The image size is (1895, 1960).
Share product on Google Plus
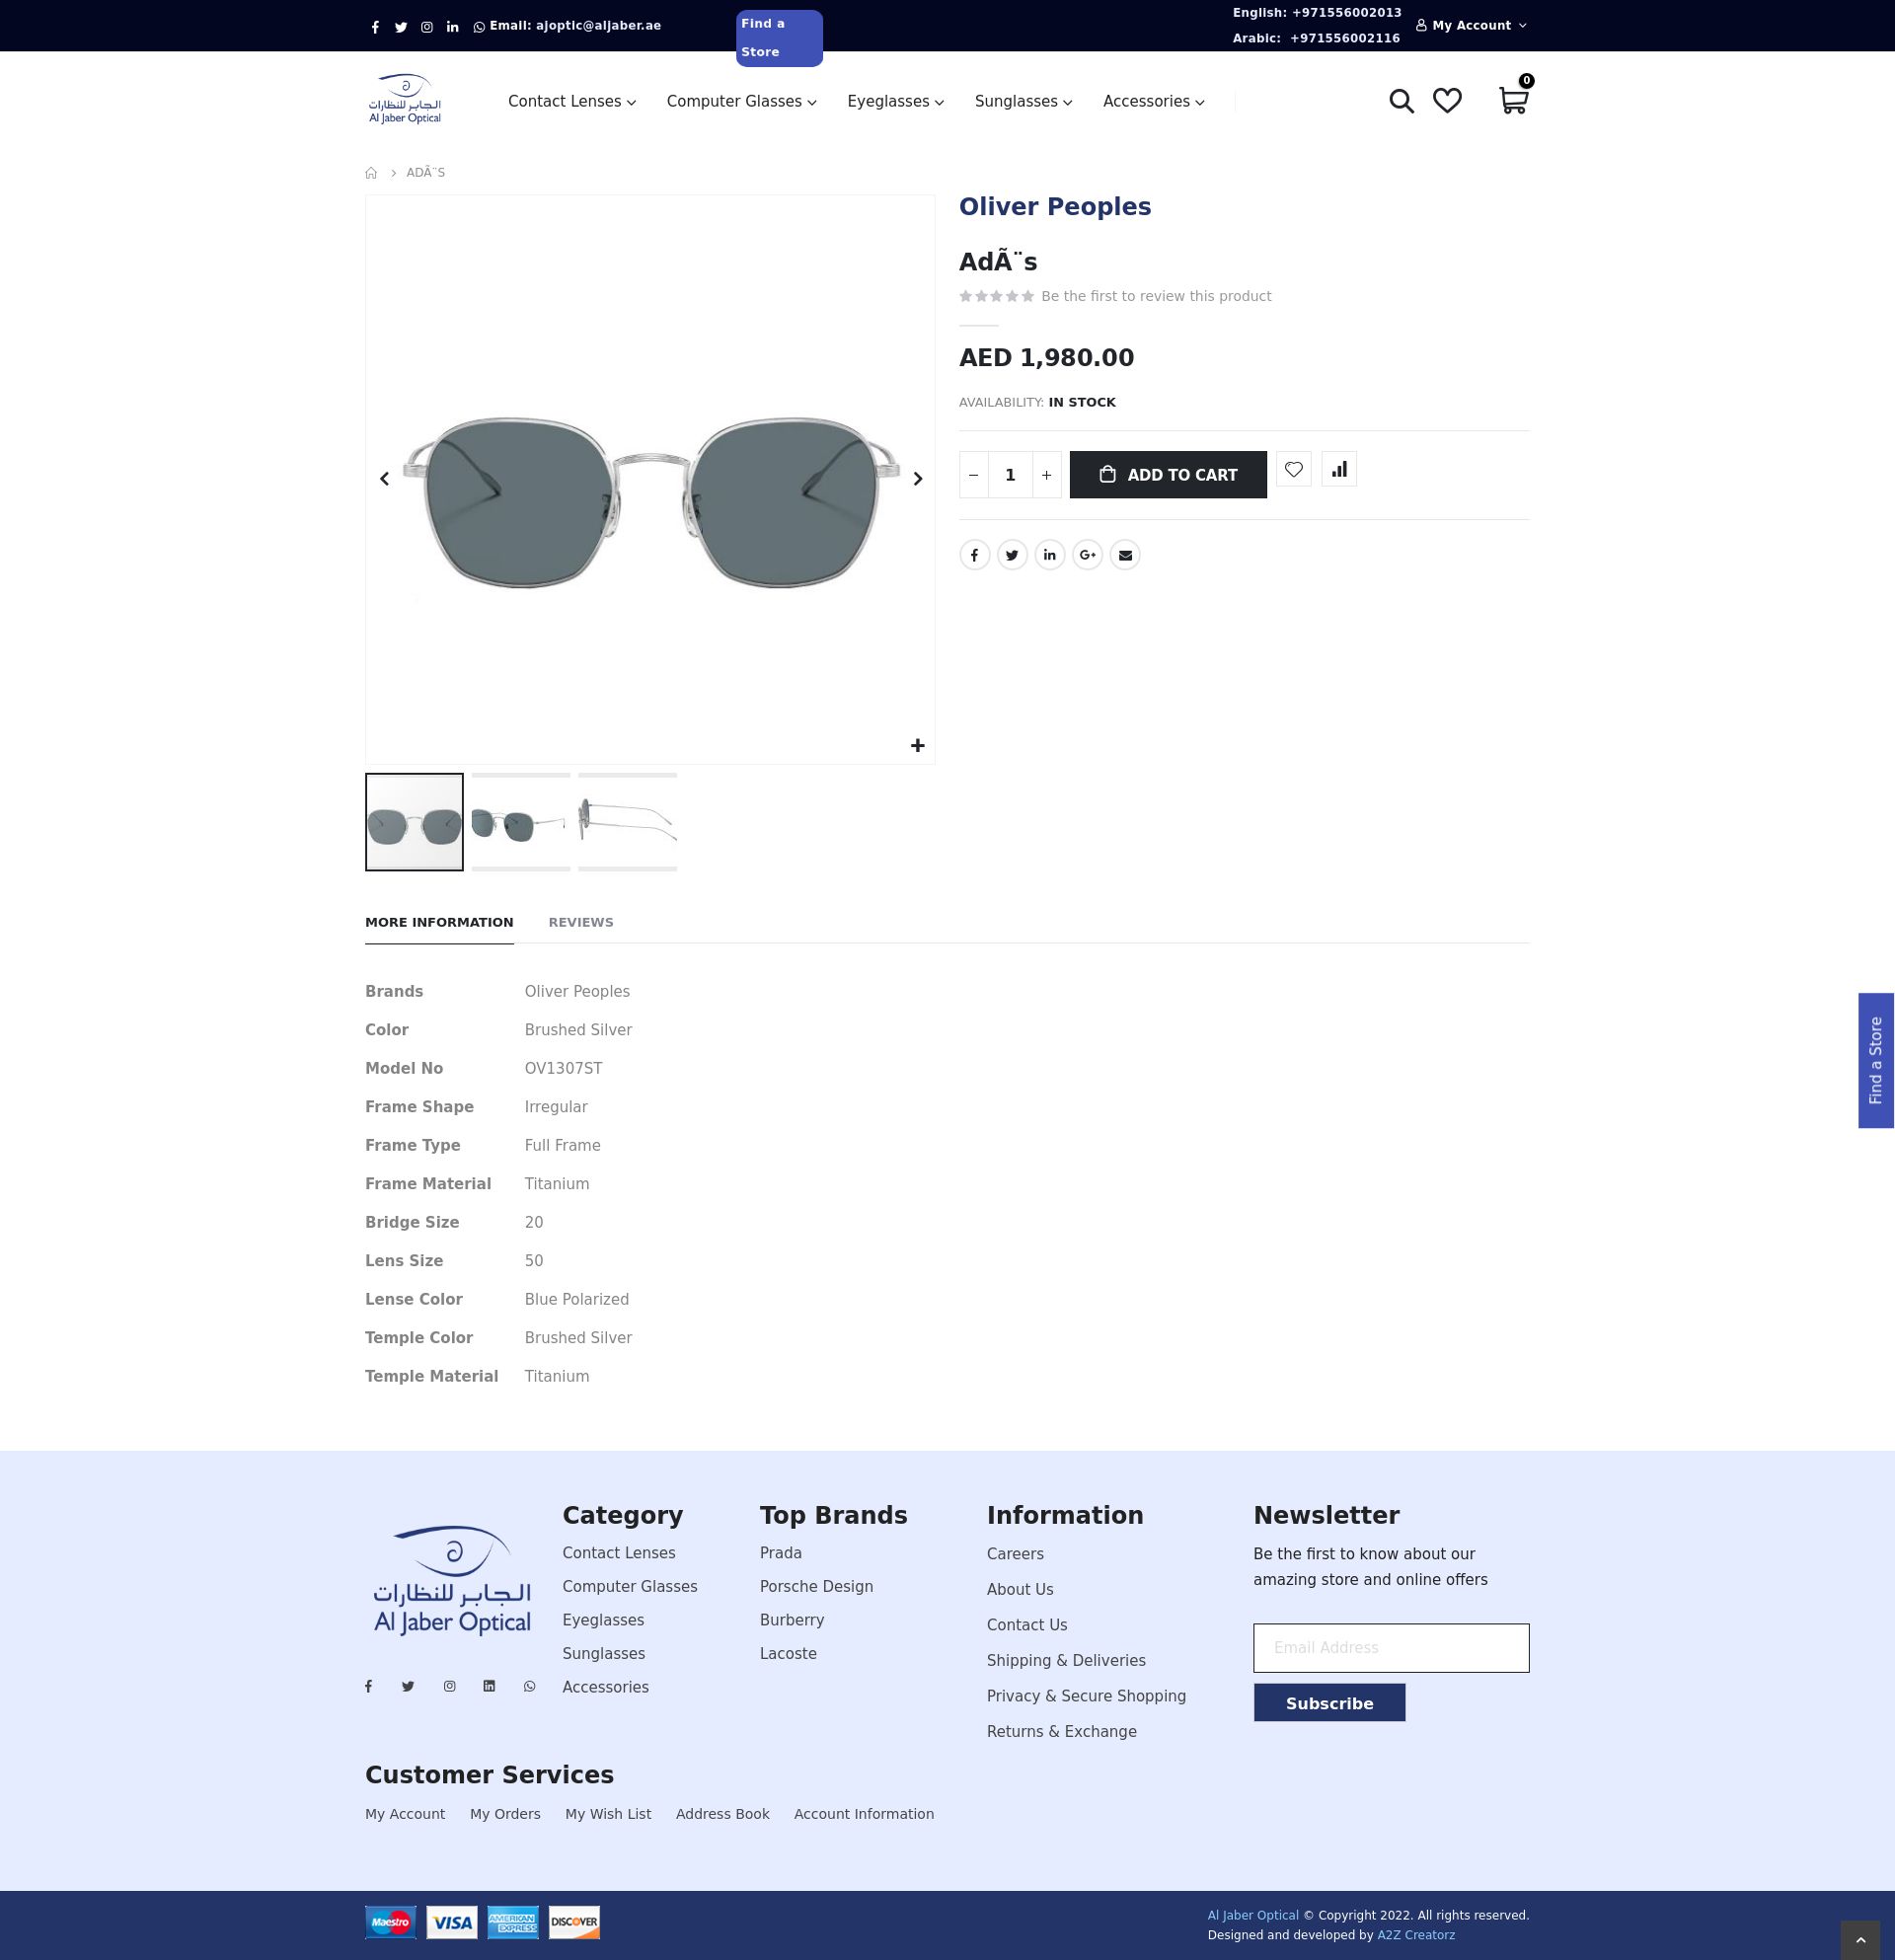1088,555
